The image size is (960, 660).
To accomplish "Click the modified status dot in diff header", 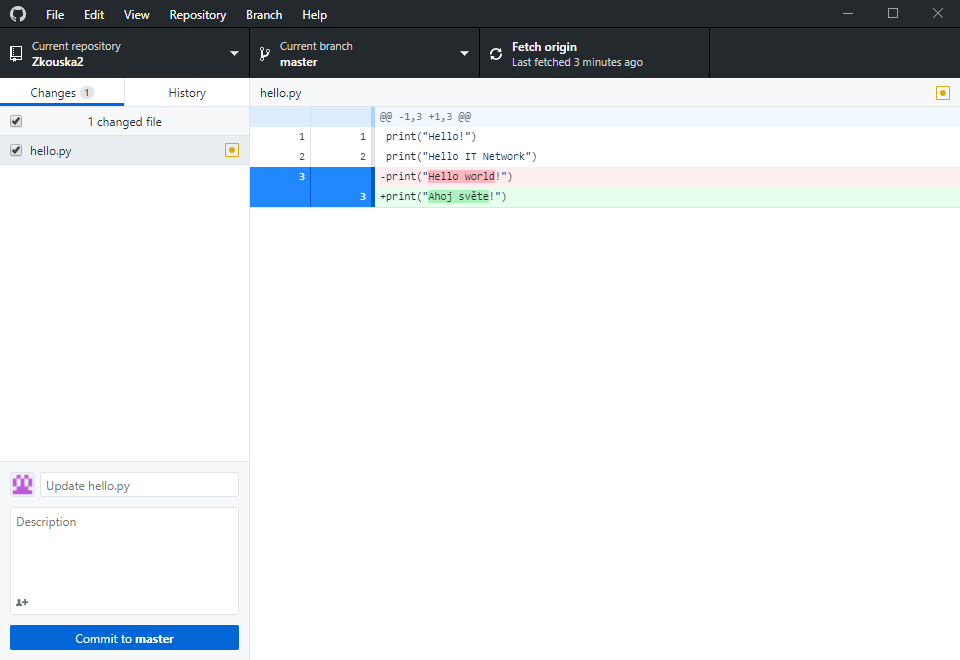I will 942,91.
